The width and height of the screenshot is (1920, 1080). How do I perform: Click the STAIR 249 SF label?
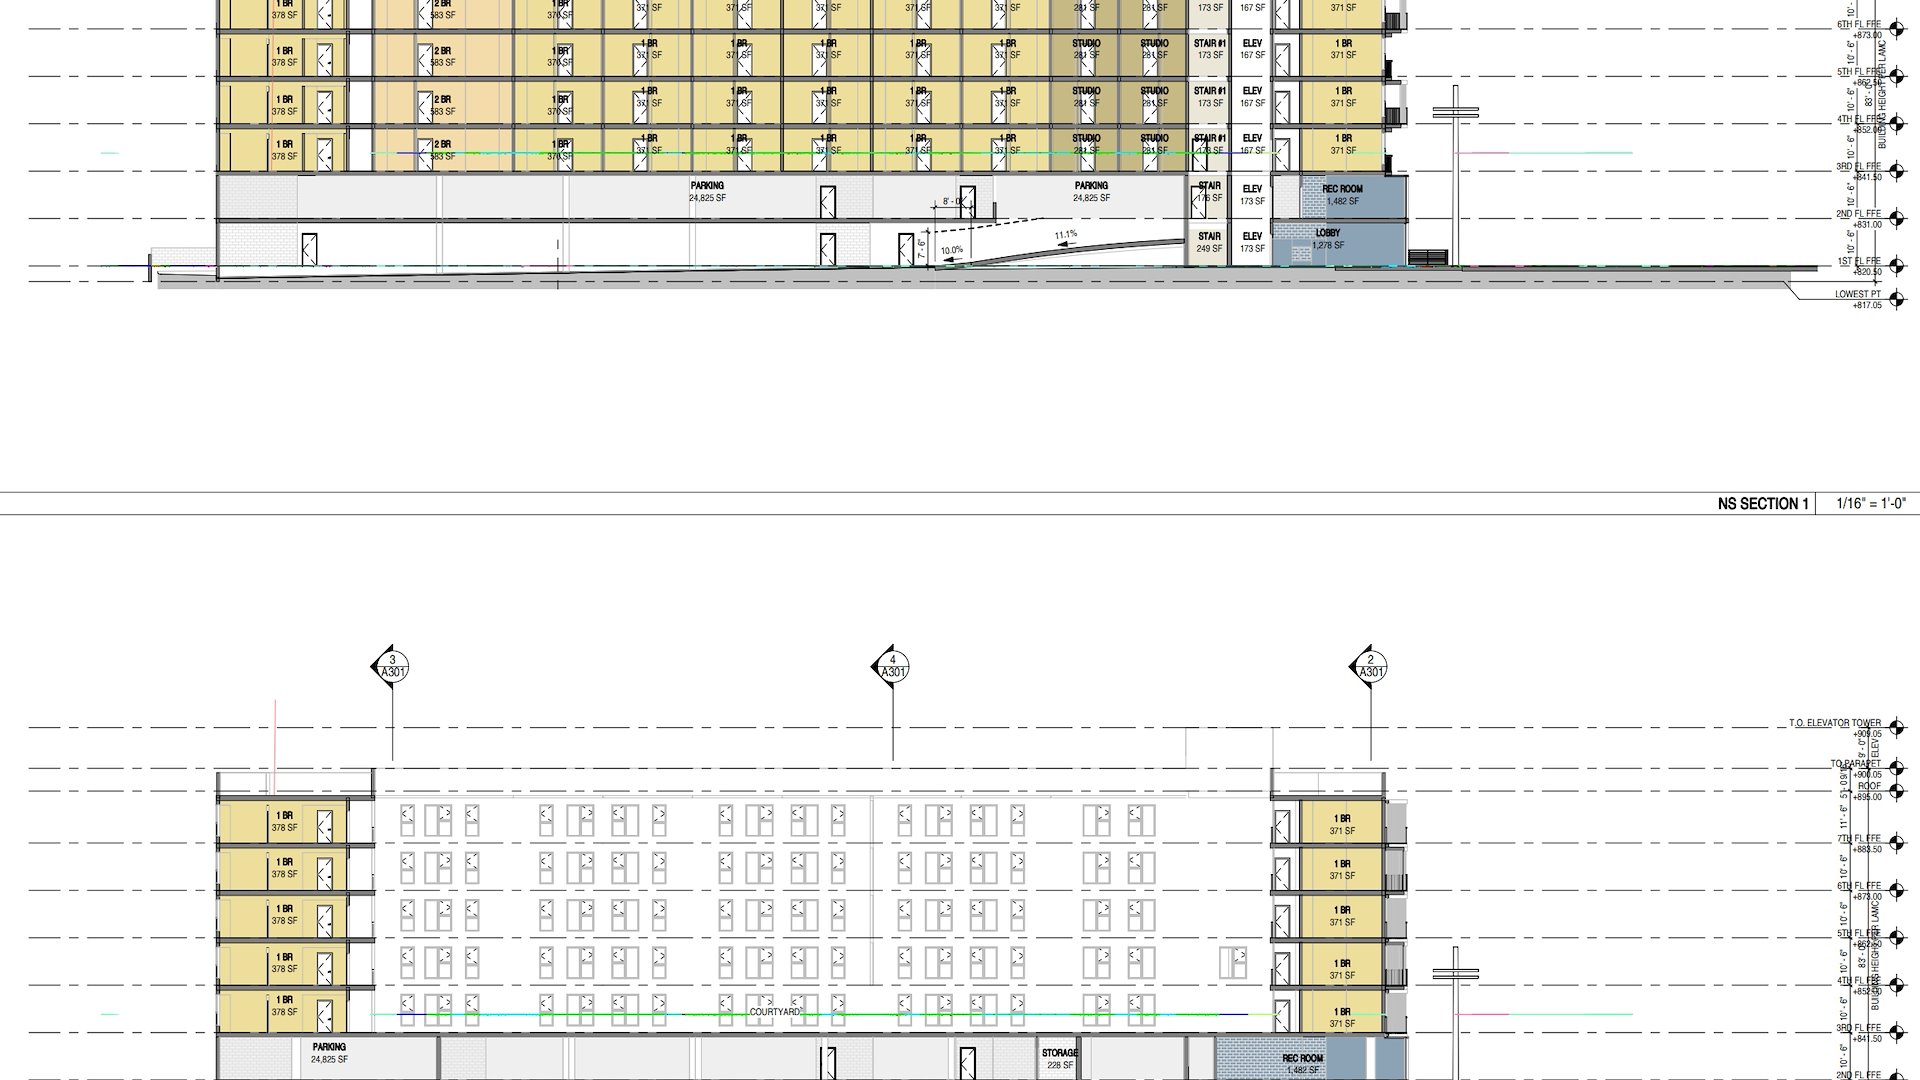(1209, 242)
